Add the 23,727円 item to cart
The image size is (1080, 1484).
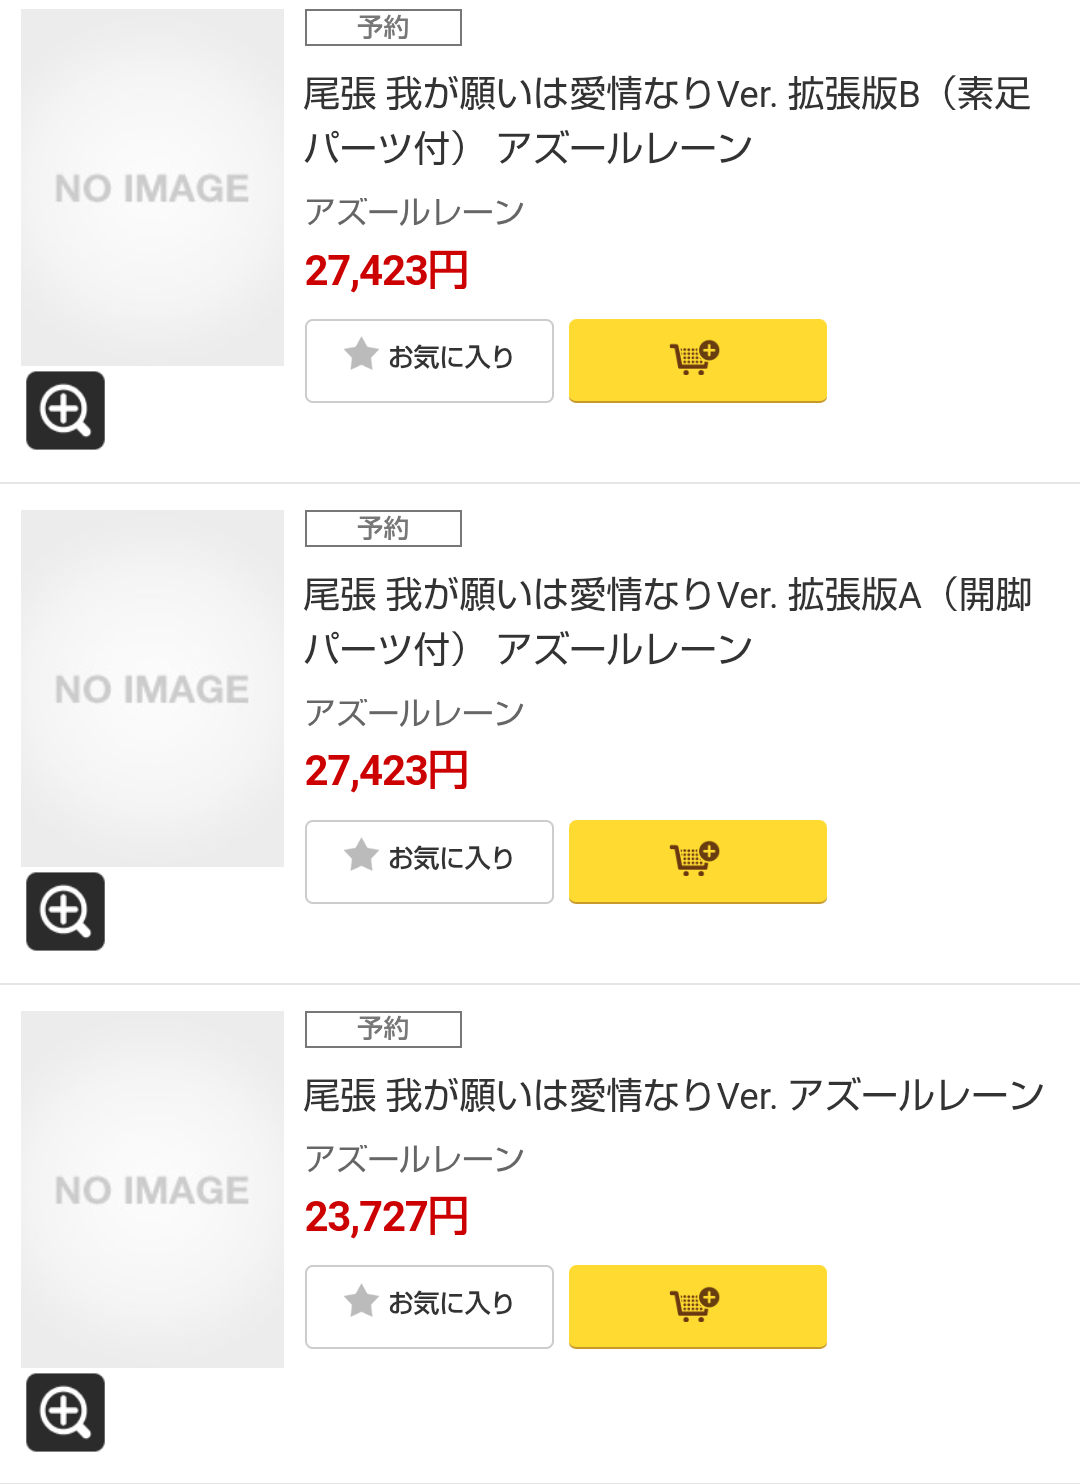pos(697,1306)
